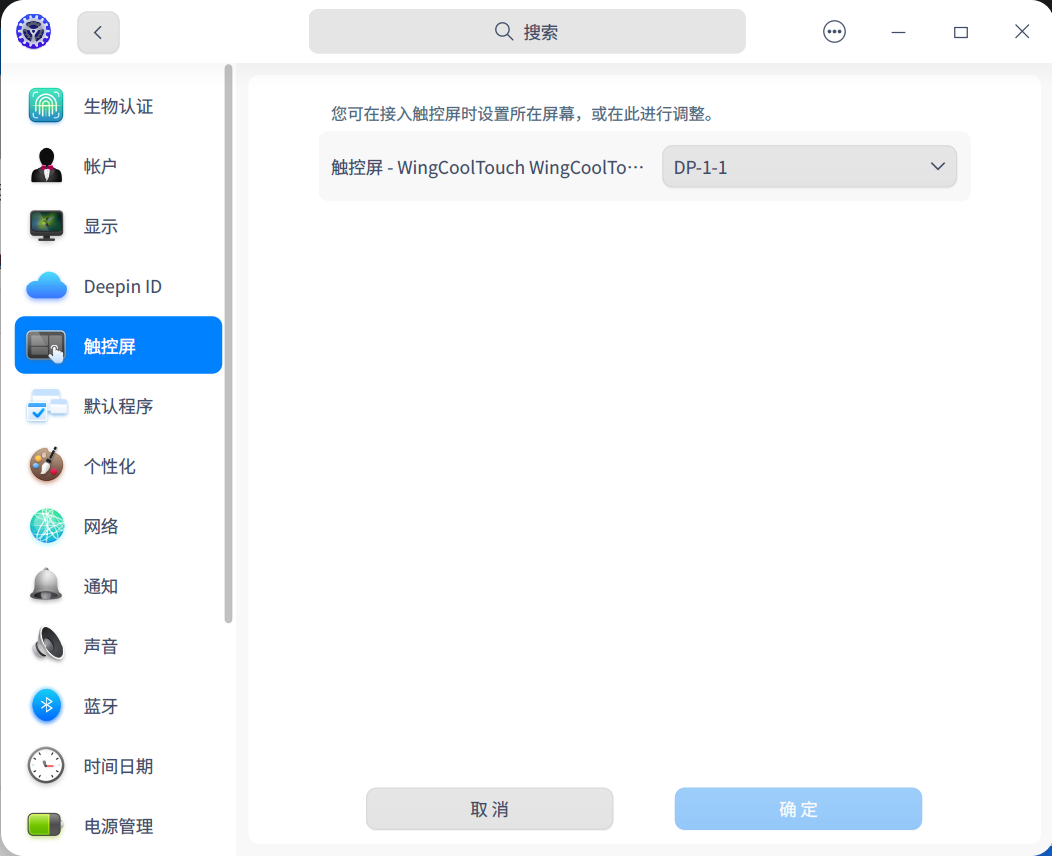The width and height of the screenshot is (1052, 856).
Task: Click the back navigation arrow
Action: (97, 31)
